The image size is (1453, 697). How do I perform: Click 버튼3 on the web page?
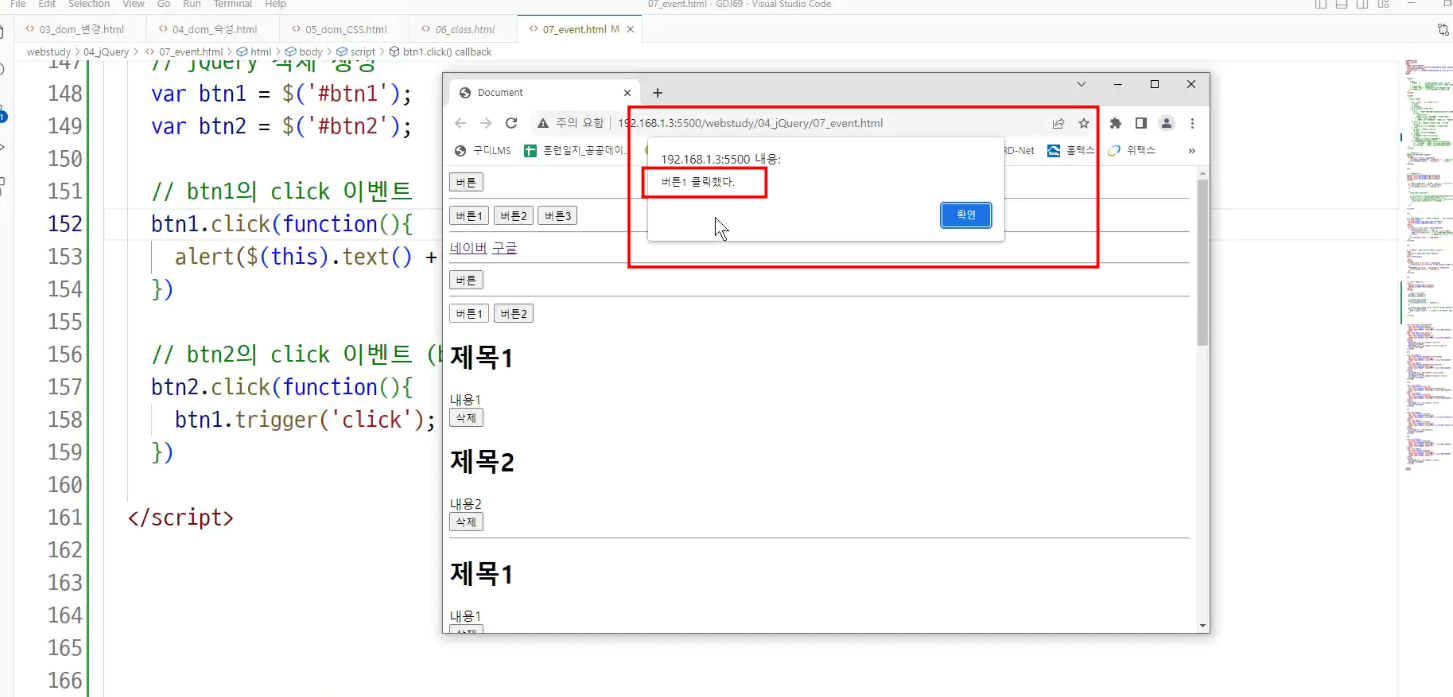(557, 216)
